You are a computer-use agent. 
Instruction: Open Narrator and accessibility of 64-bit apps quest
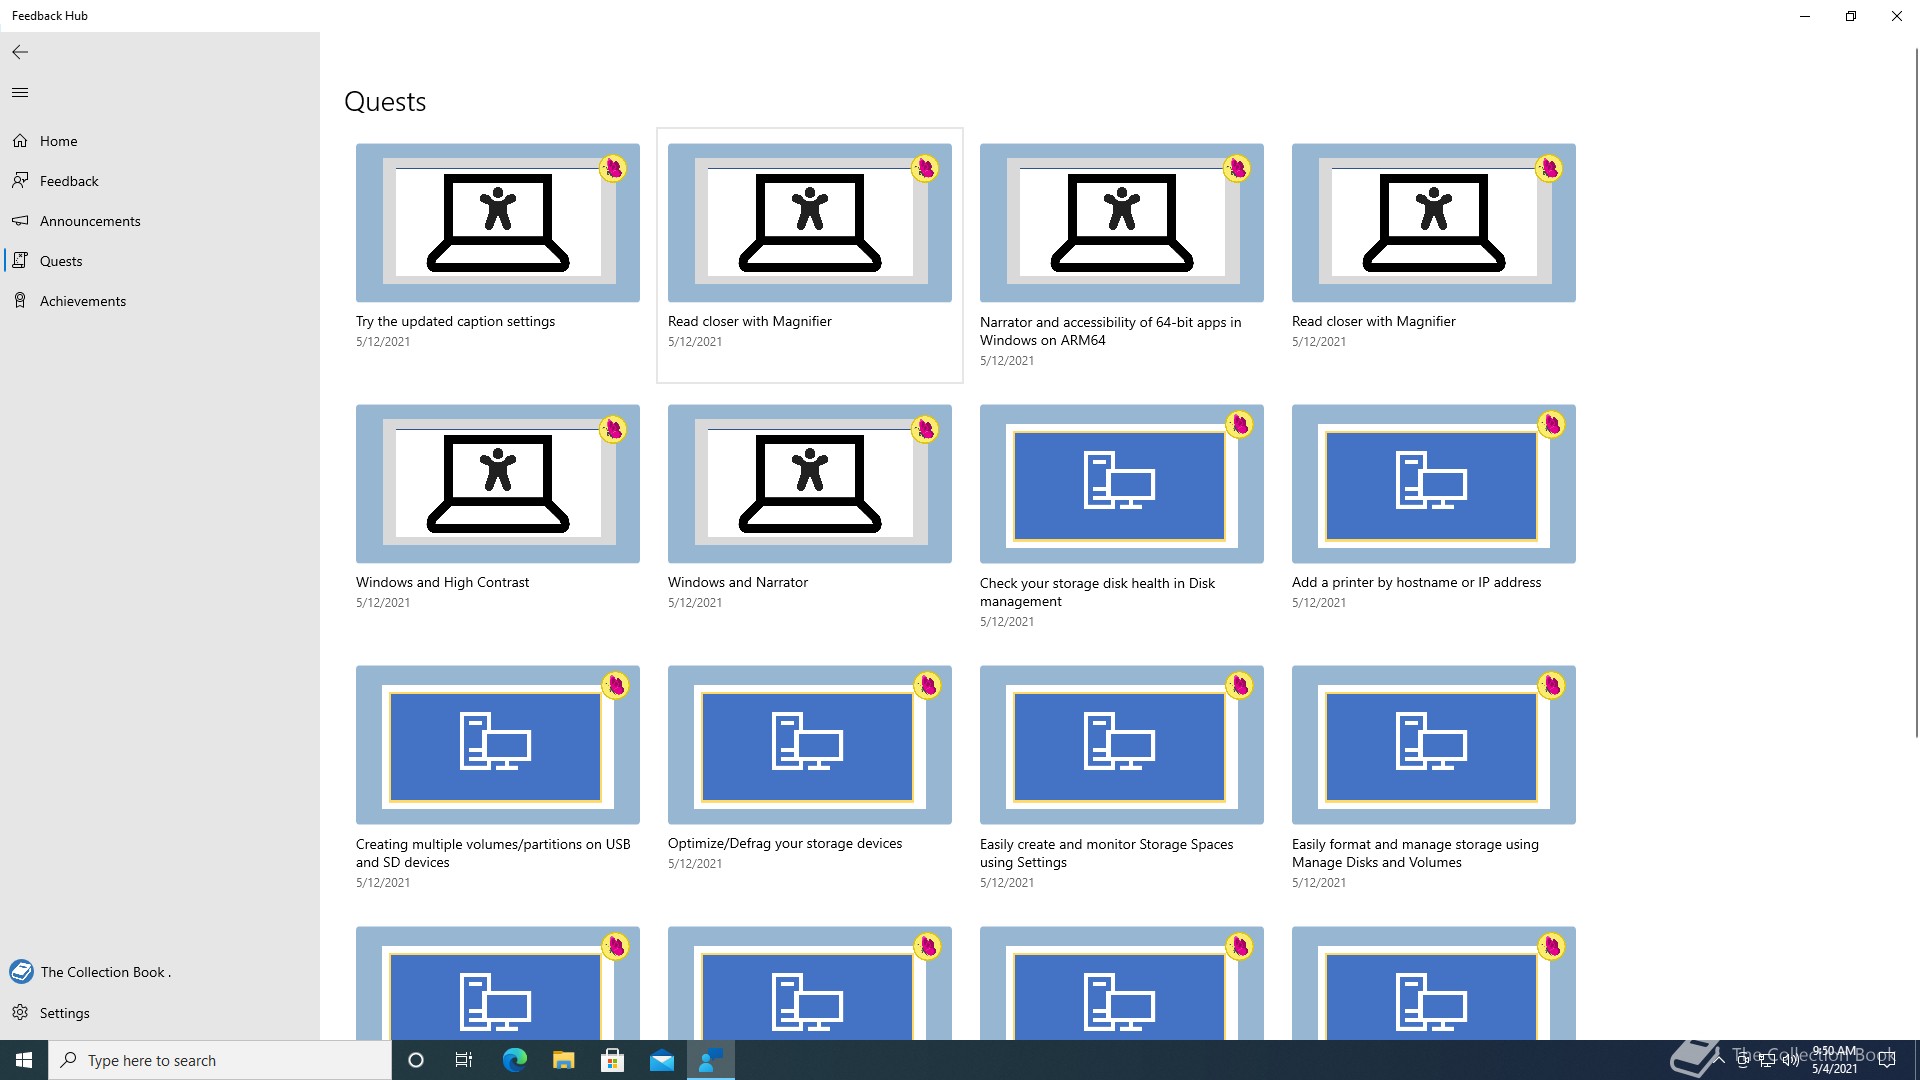(x=1110, y=331)
